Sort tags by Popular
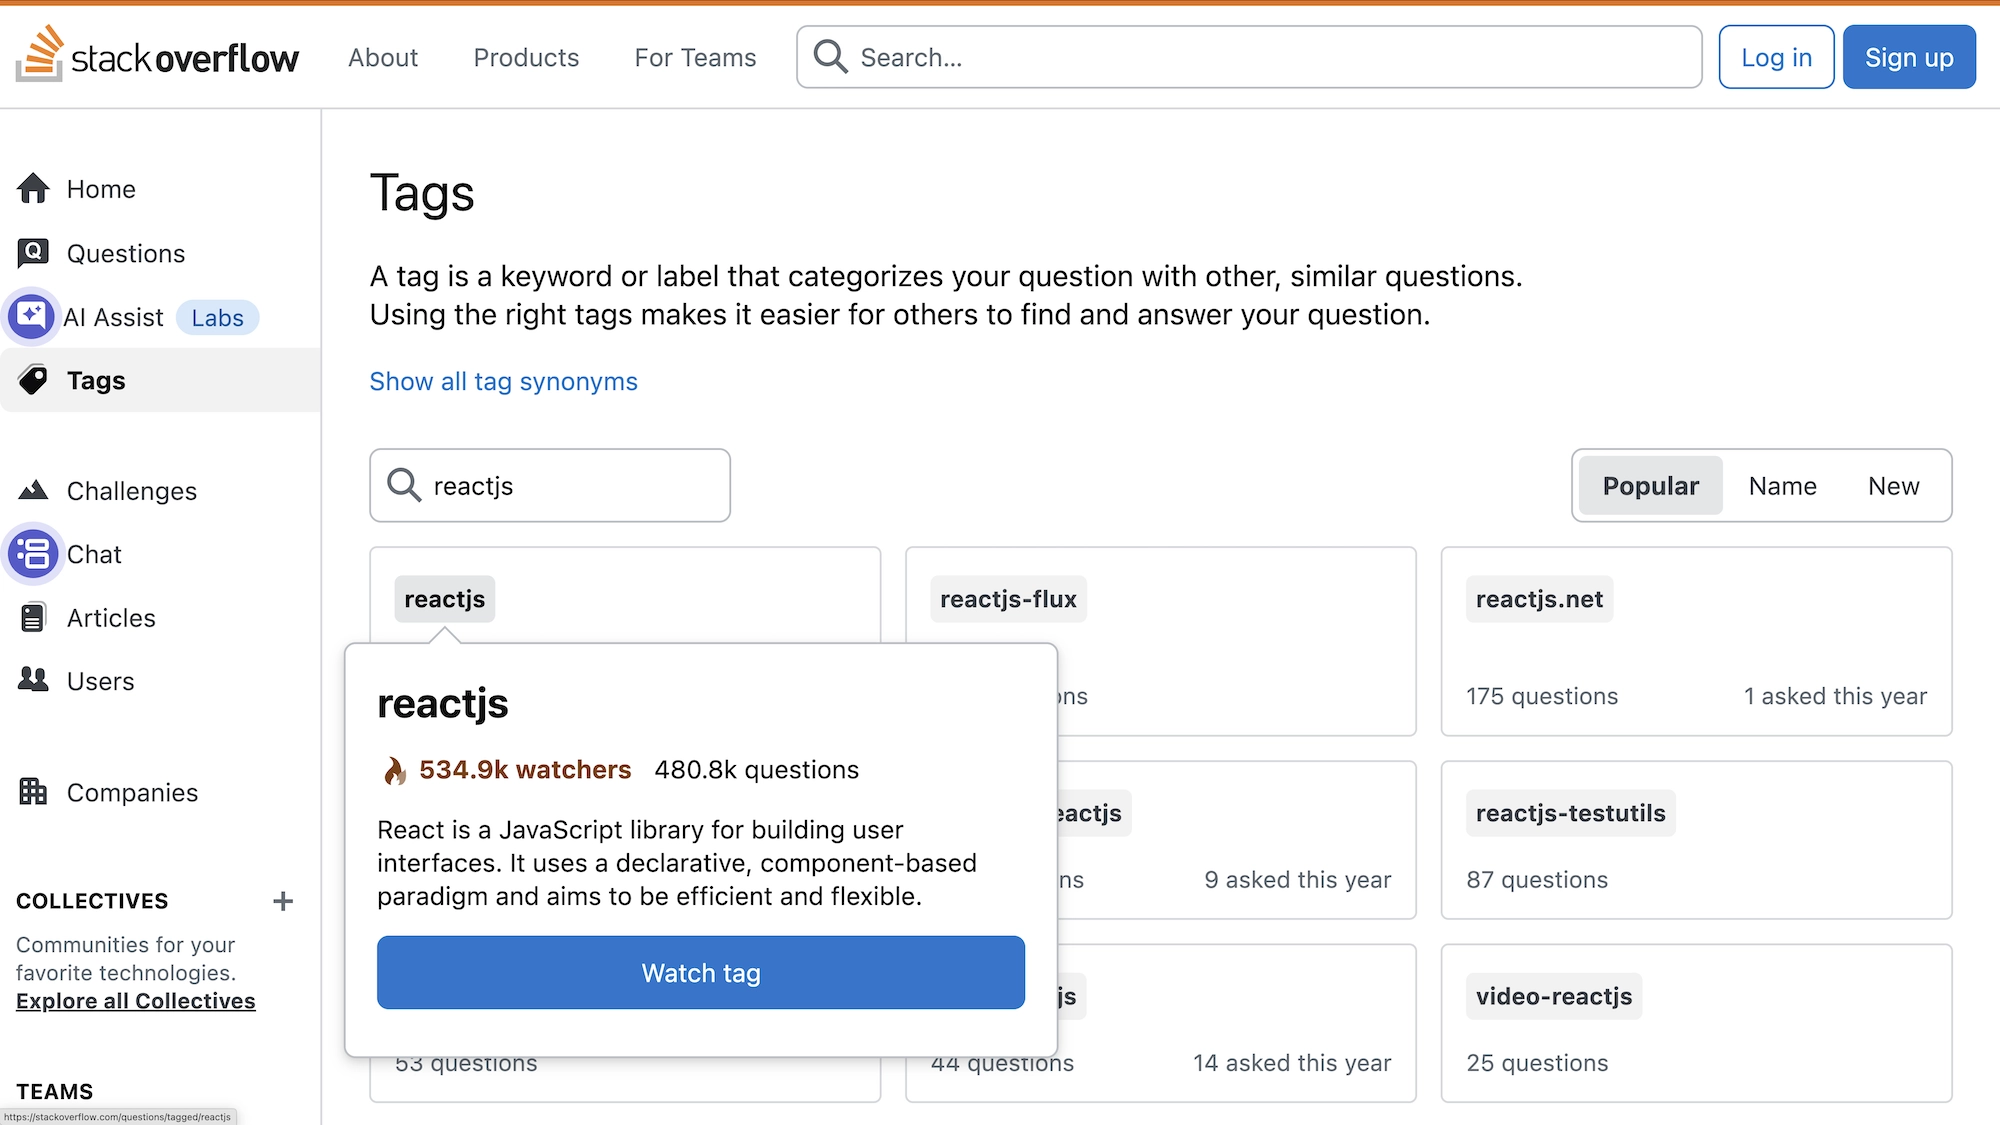This screenshot has height=1125, width=2000. (x=1650, y=486)
